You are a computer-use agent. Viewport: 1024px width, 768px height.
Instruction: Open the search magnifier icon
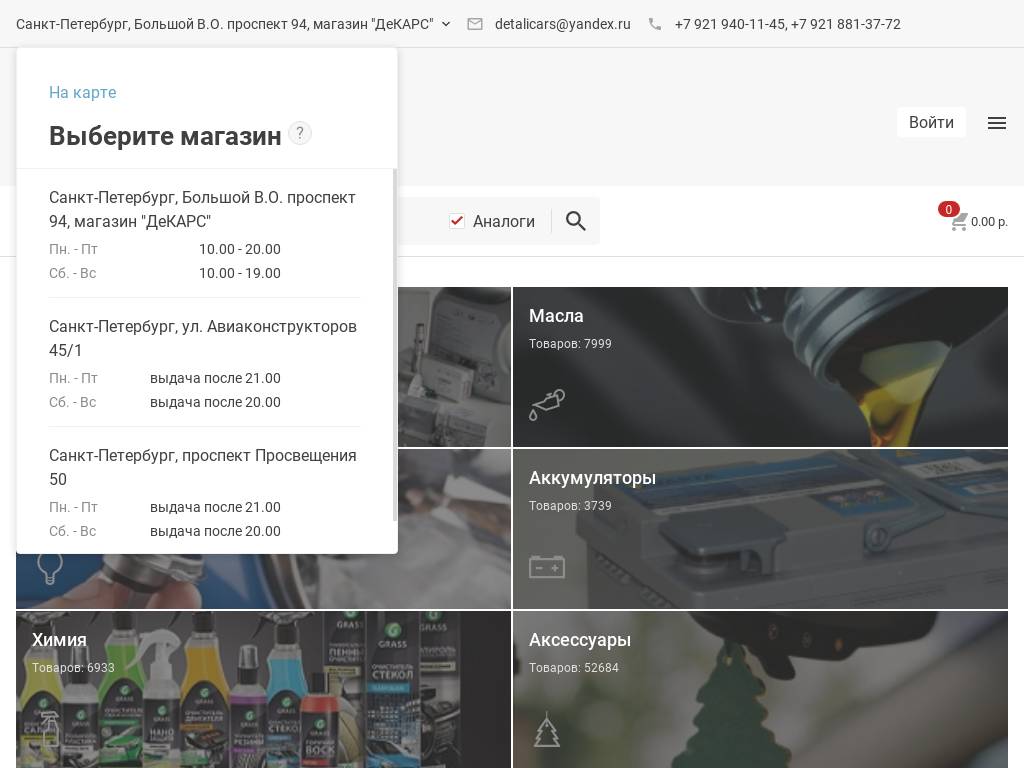(x=576, y=221)
